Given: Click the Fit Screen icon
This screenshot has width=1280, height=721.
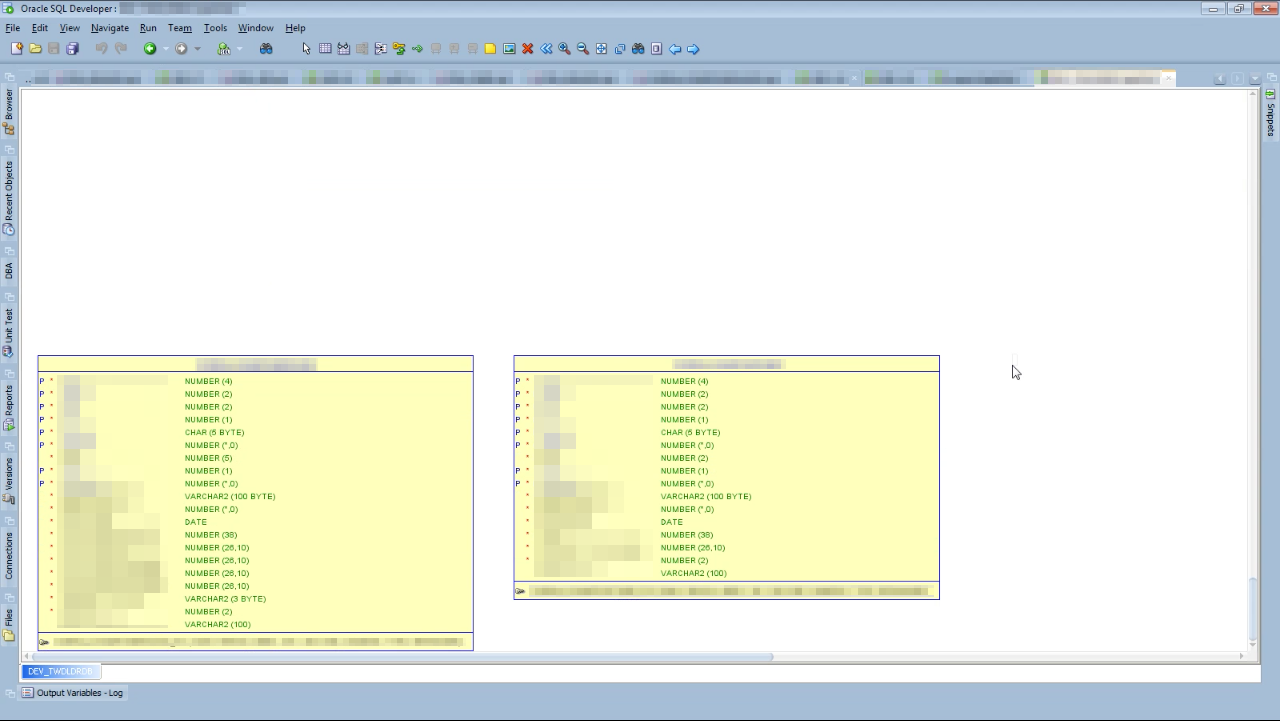Looking at the screenshot, I should (601, 48).
